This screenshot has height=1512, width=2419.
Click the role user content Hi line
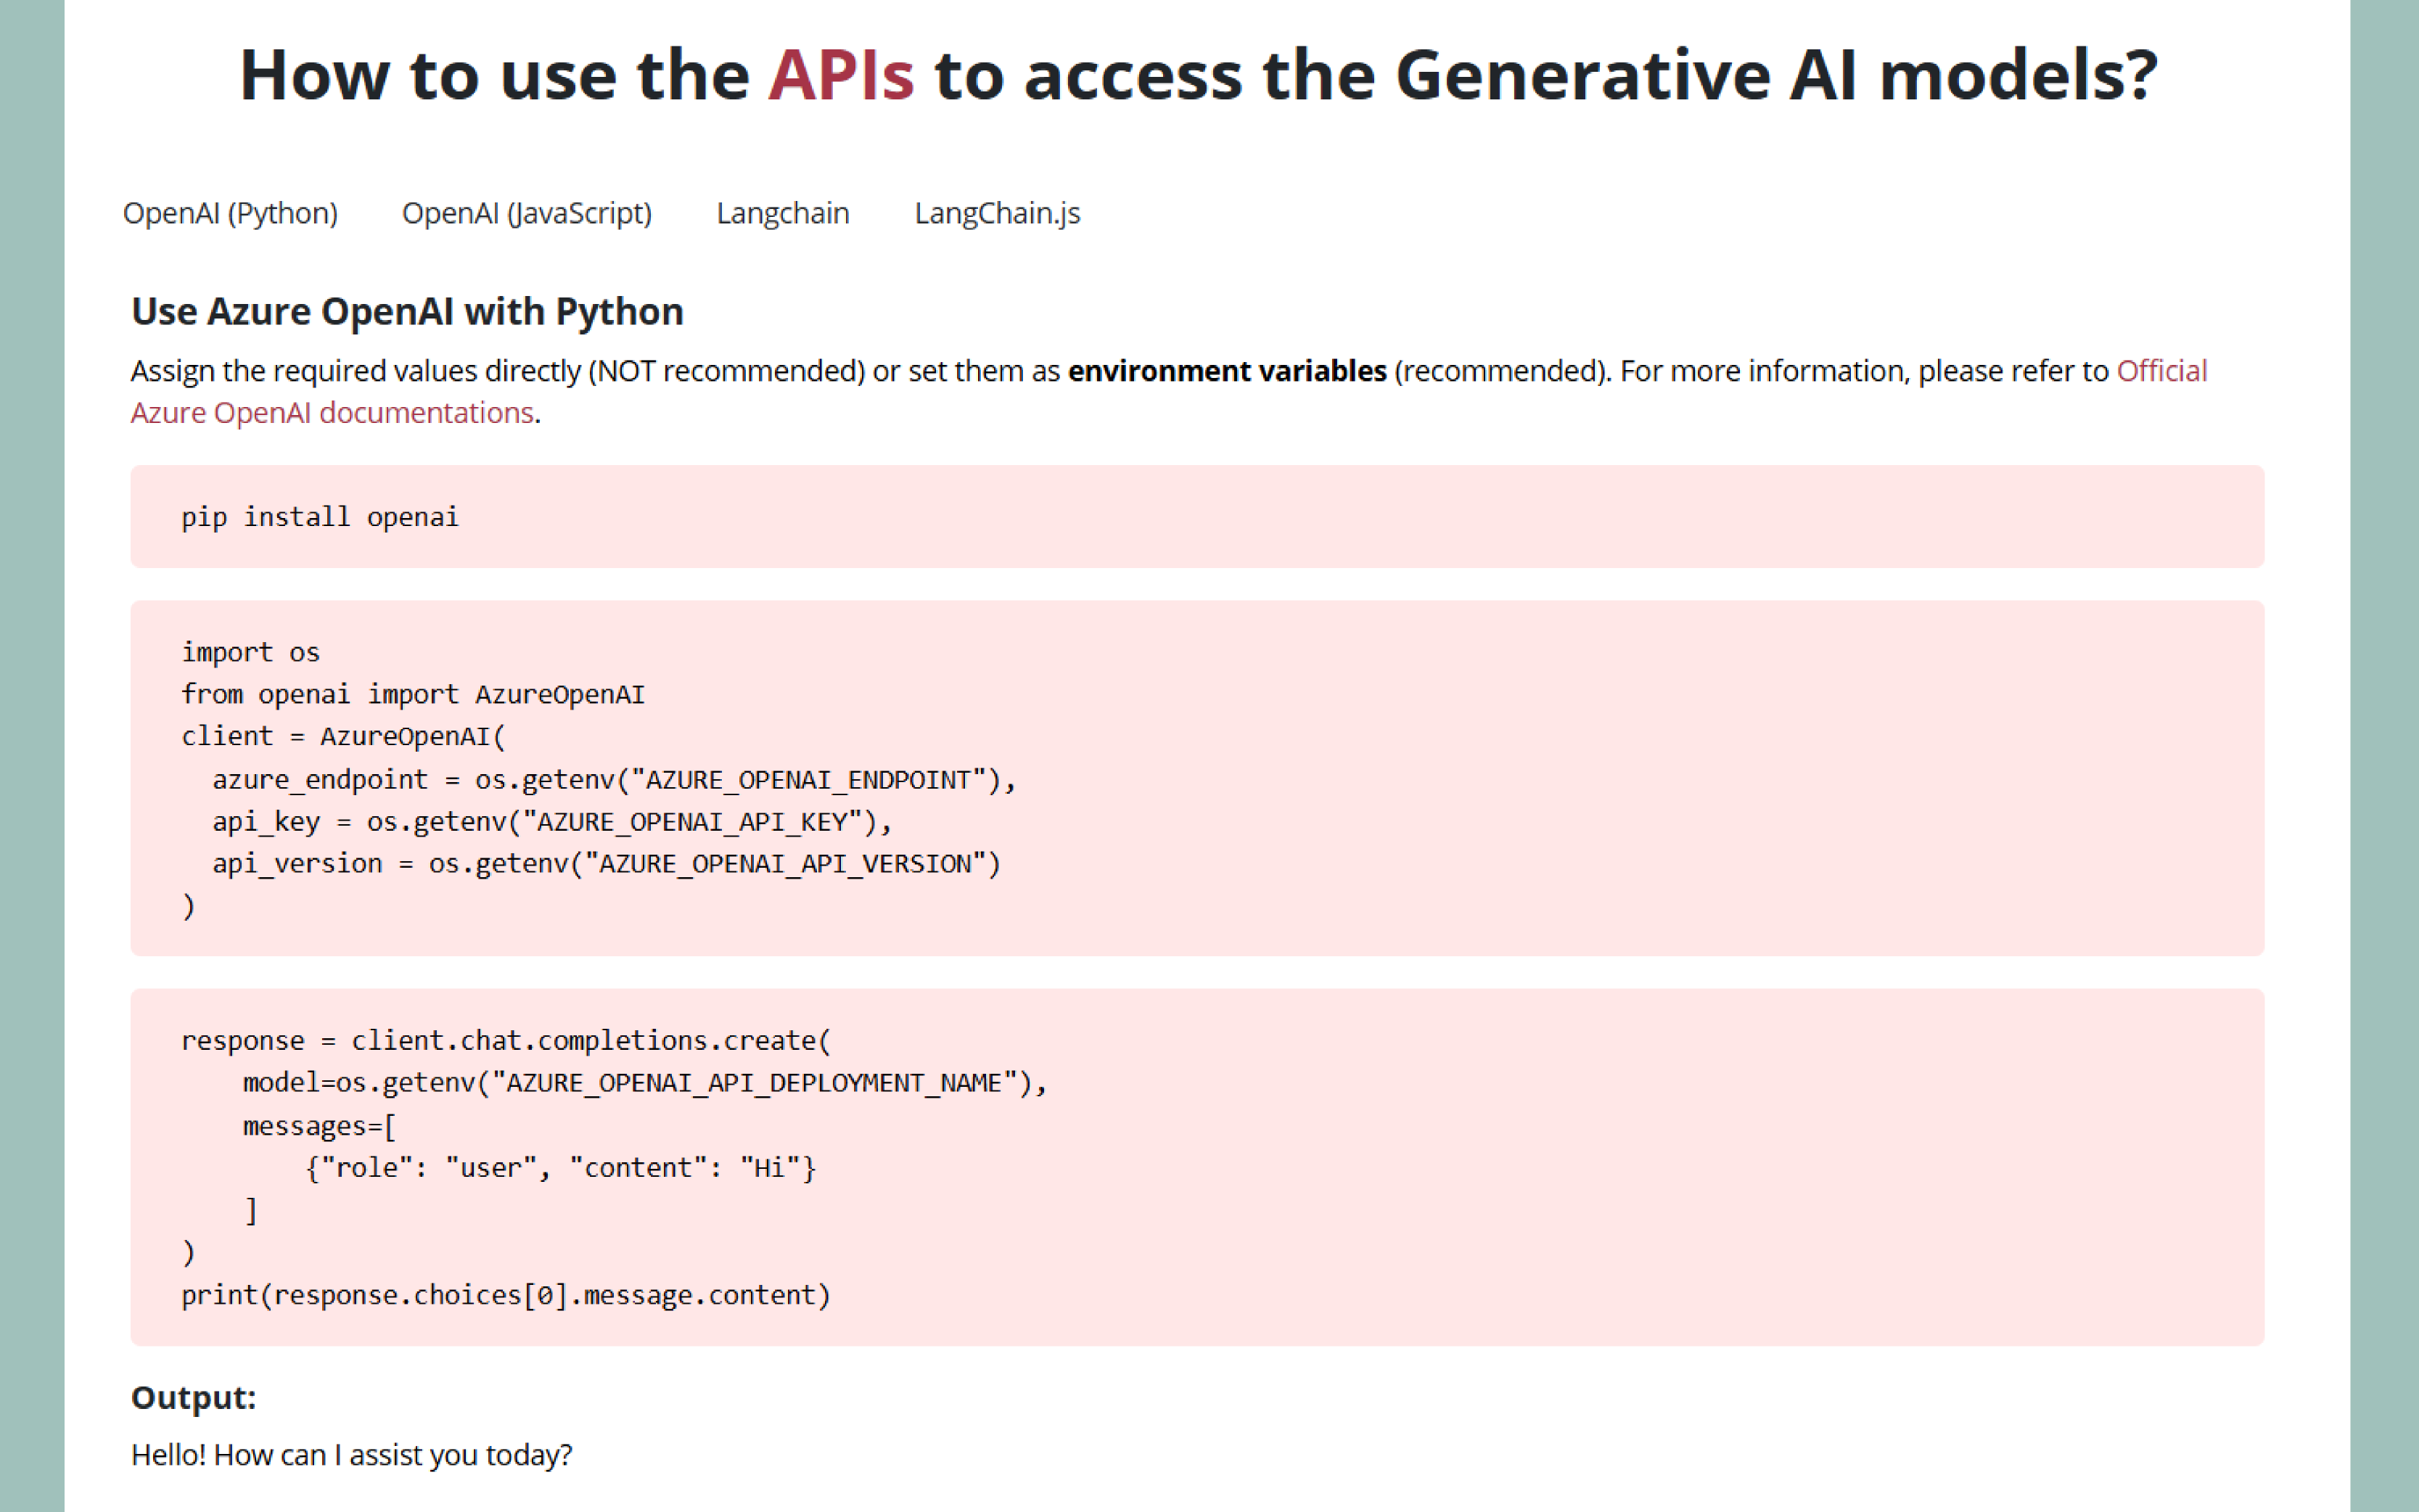560,1168
